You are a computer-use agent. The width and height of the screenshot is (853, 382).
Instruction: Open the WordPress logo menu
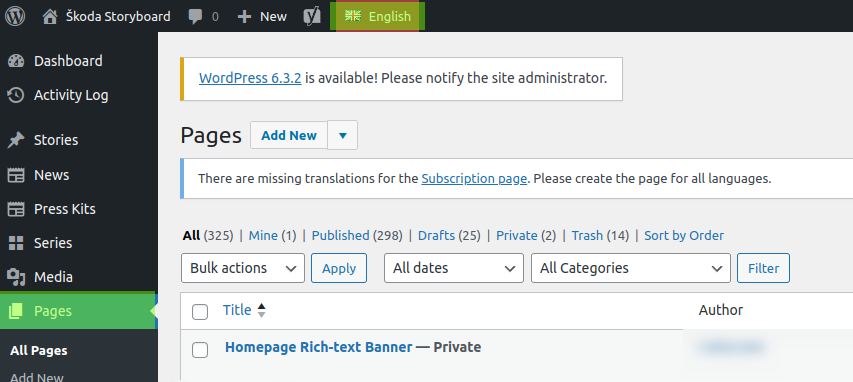click(x=15, y=16)
